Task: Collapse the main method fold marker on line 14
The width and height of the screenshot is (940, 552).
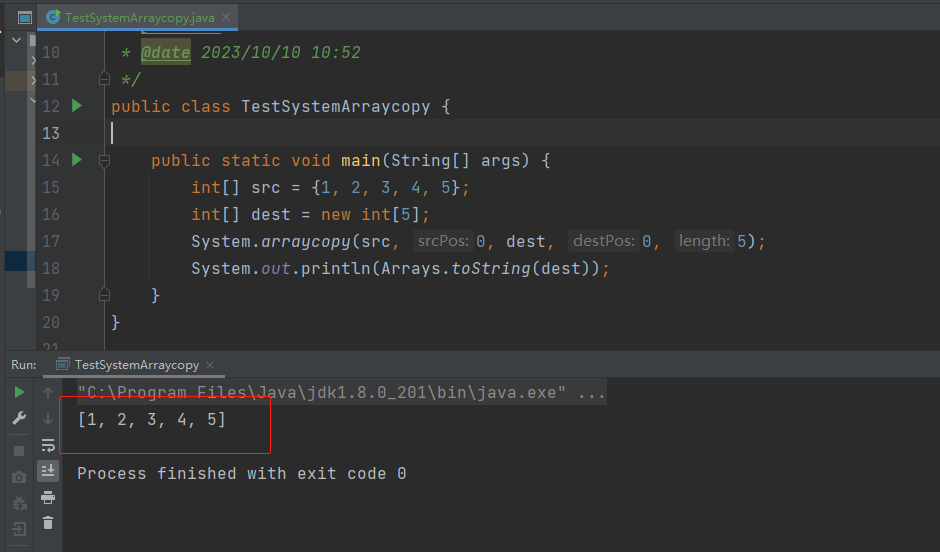Action: [x=104, y=160]
